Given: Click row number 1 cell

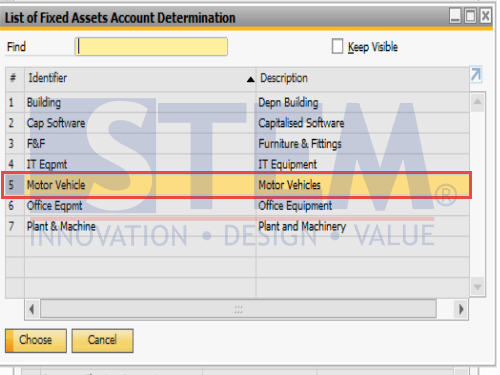Looking at the screenshot, I should point(15,102).
